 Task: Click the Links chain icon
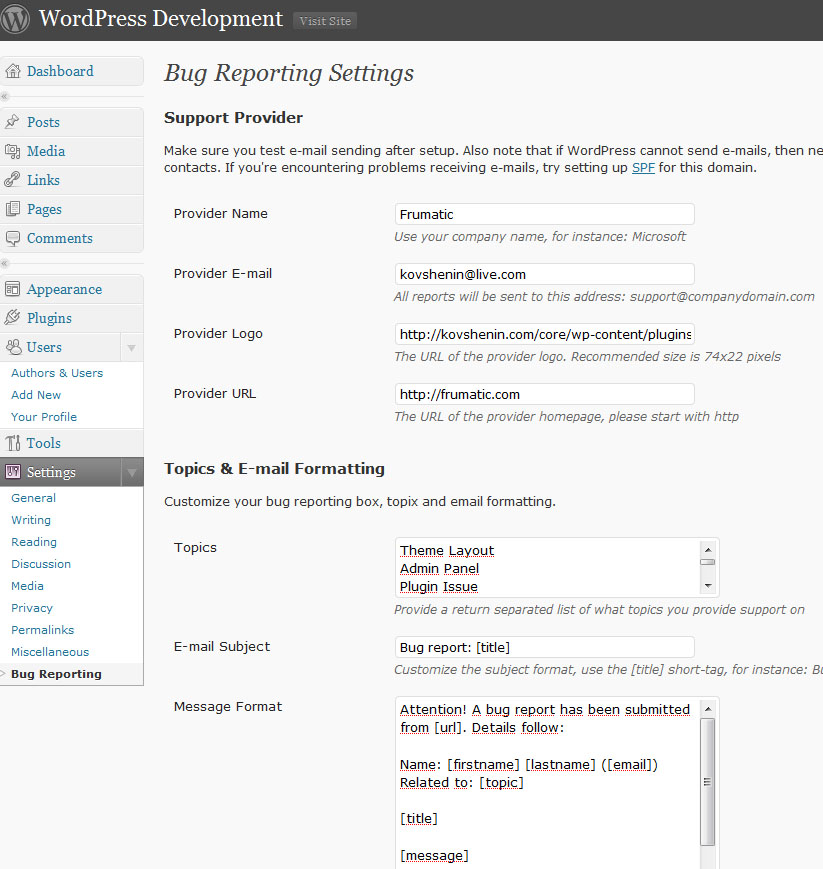(x=12, y=180)
